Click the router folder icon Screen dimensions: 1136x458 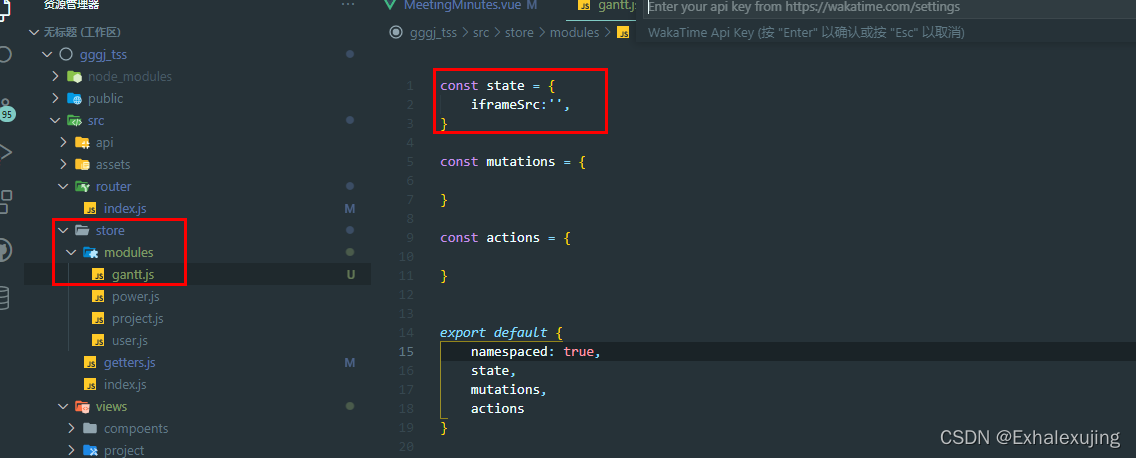point(82,186)
